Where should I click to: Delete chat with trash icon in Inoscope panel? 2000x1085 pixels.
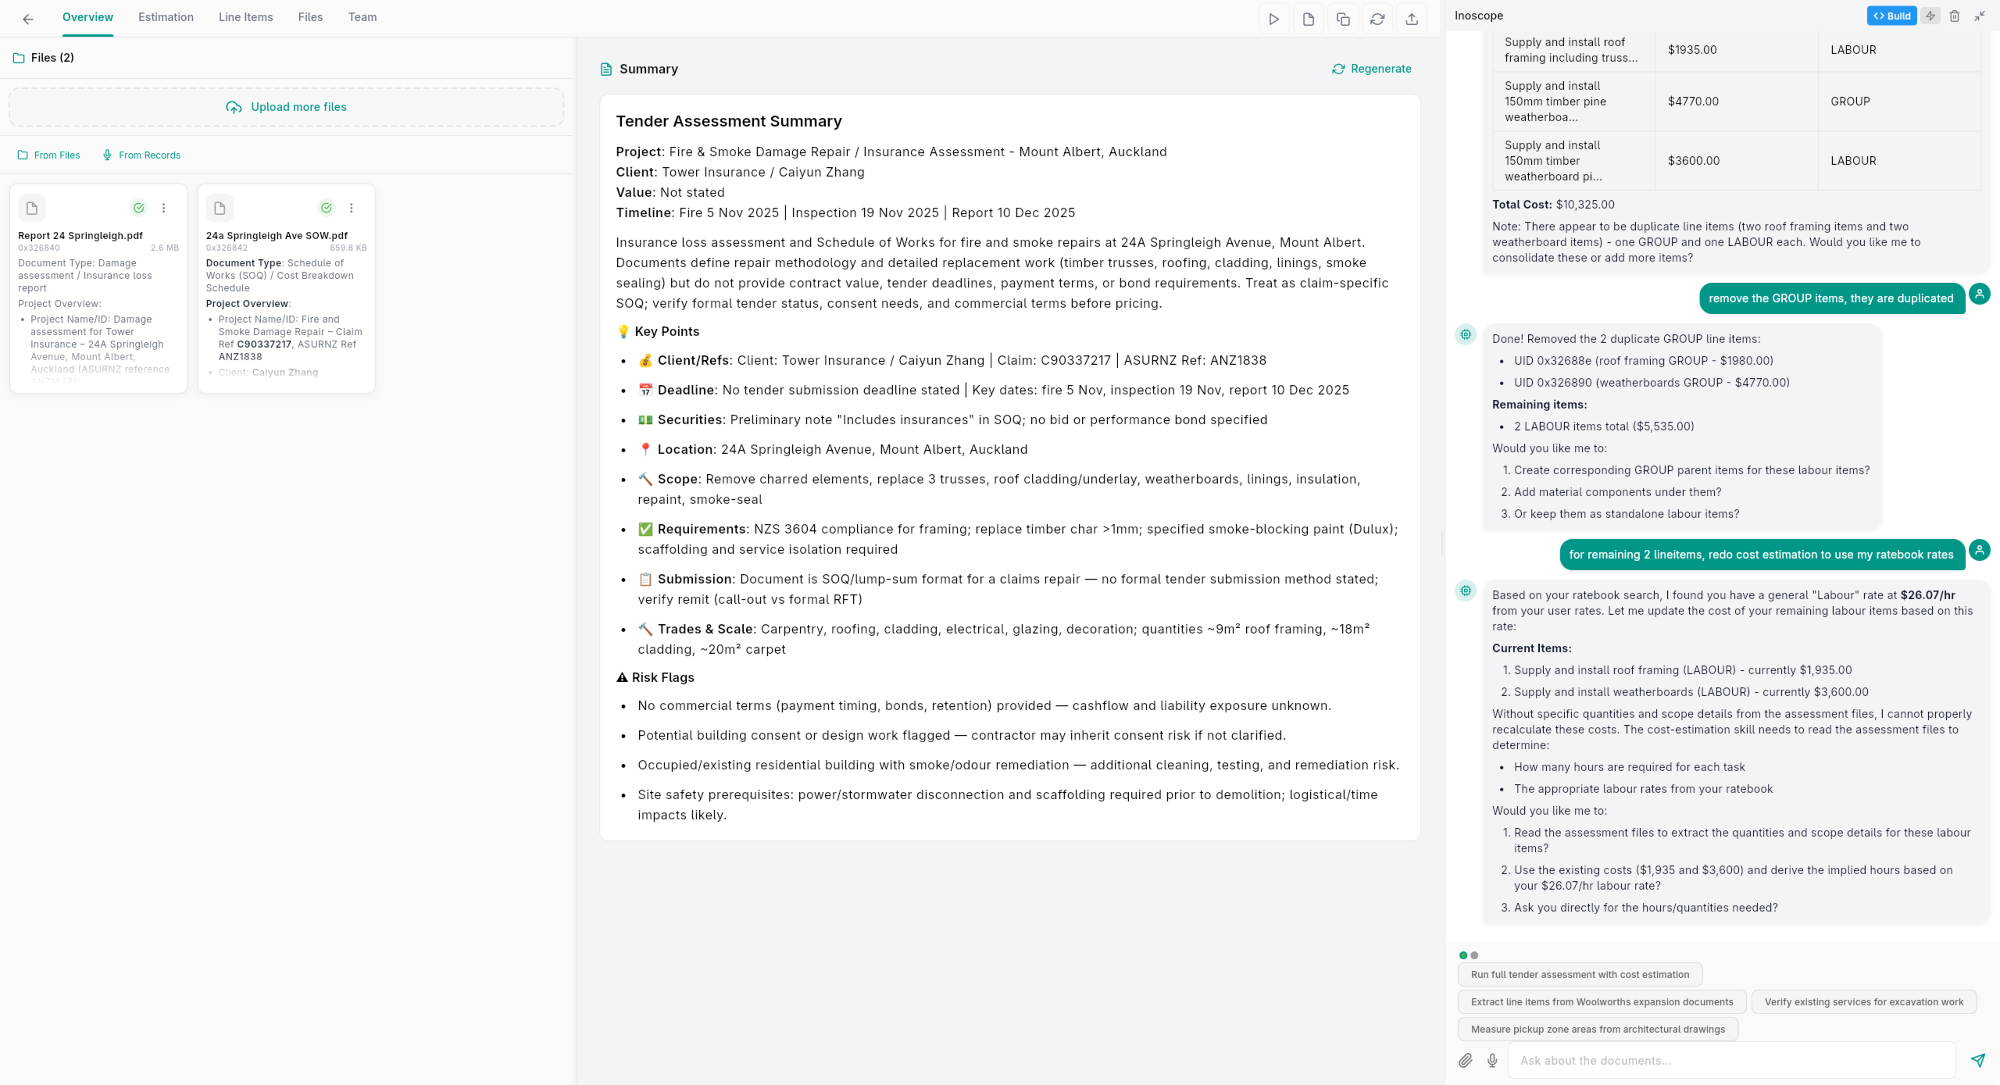(1954, 16)
